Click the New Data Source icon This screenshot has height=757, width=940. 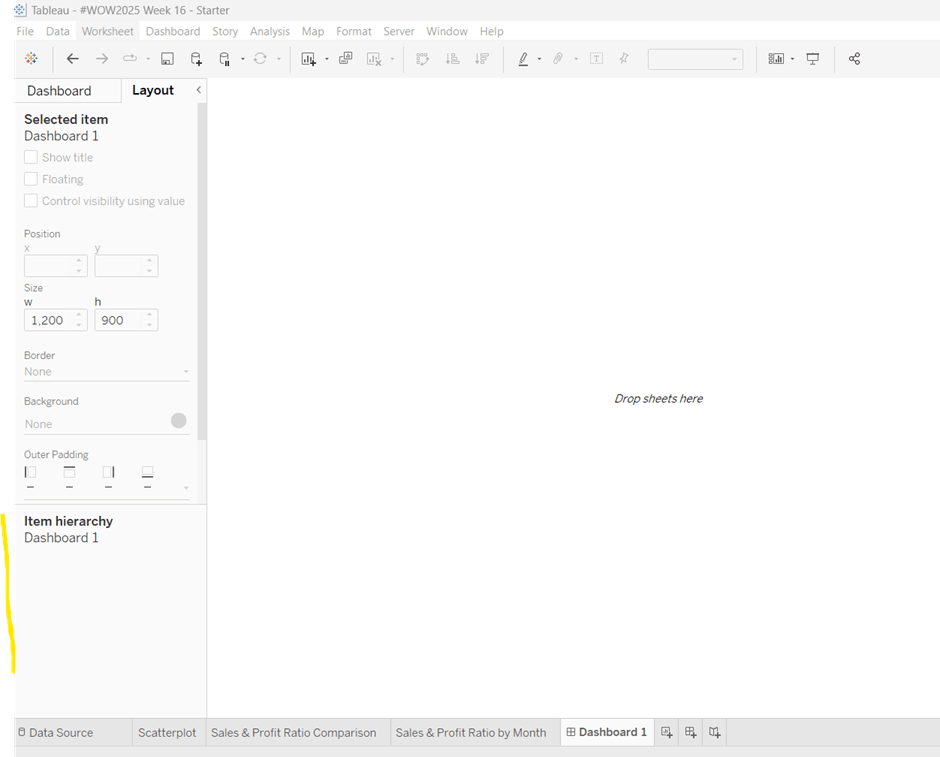196,59
